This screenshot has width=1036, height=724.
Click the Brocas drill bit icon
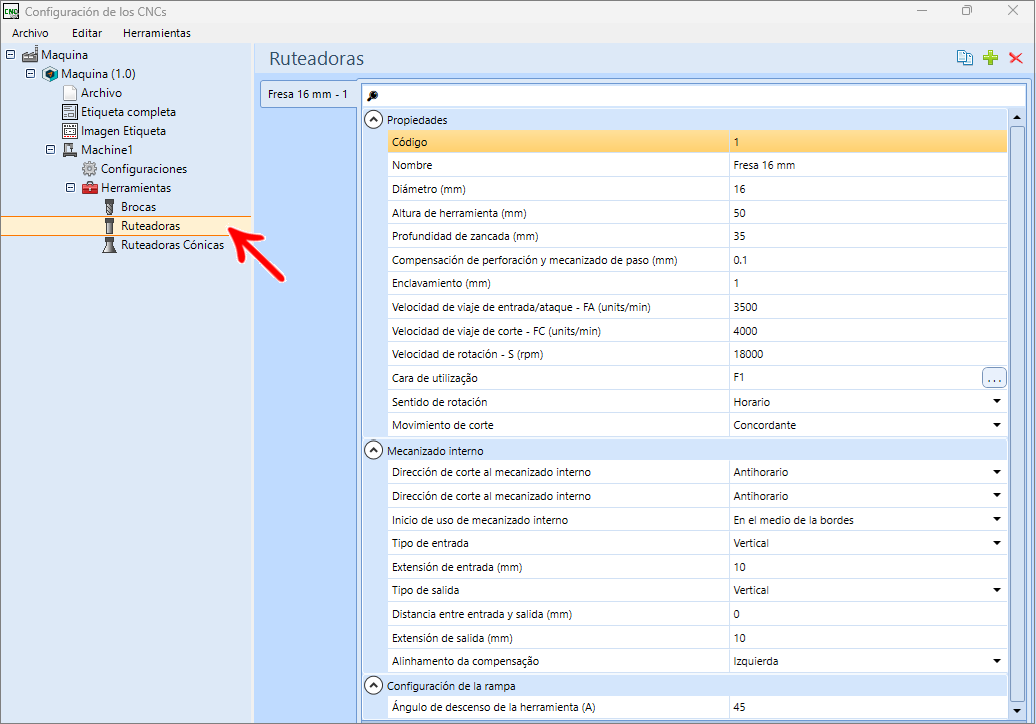coord(110,207)
